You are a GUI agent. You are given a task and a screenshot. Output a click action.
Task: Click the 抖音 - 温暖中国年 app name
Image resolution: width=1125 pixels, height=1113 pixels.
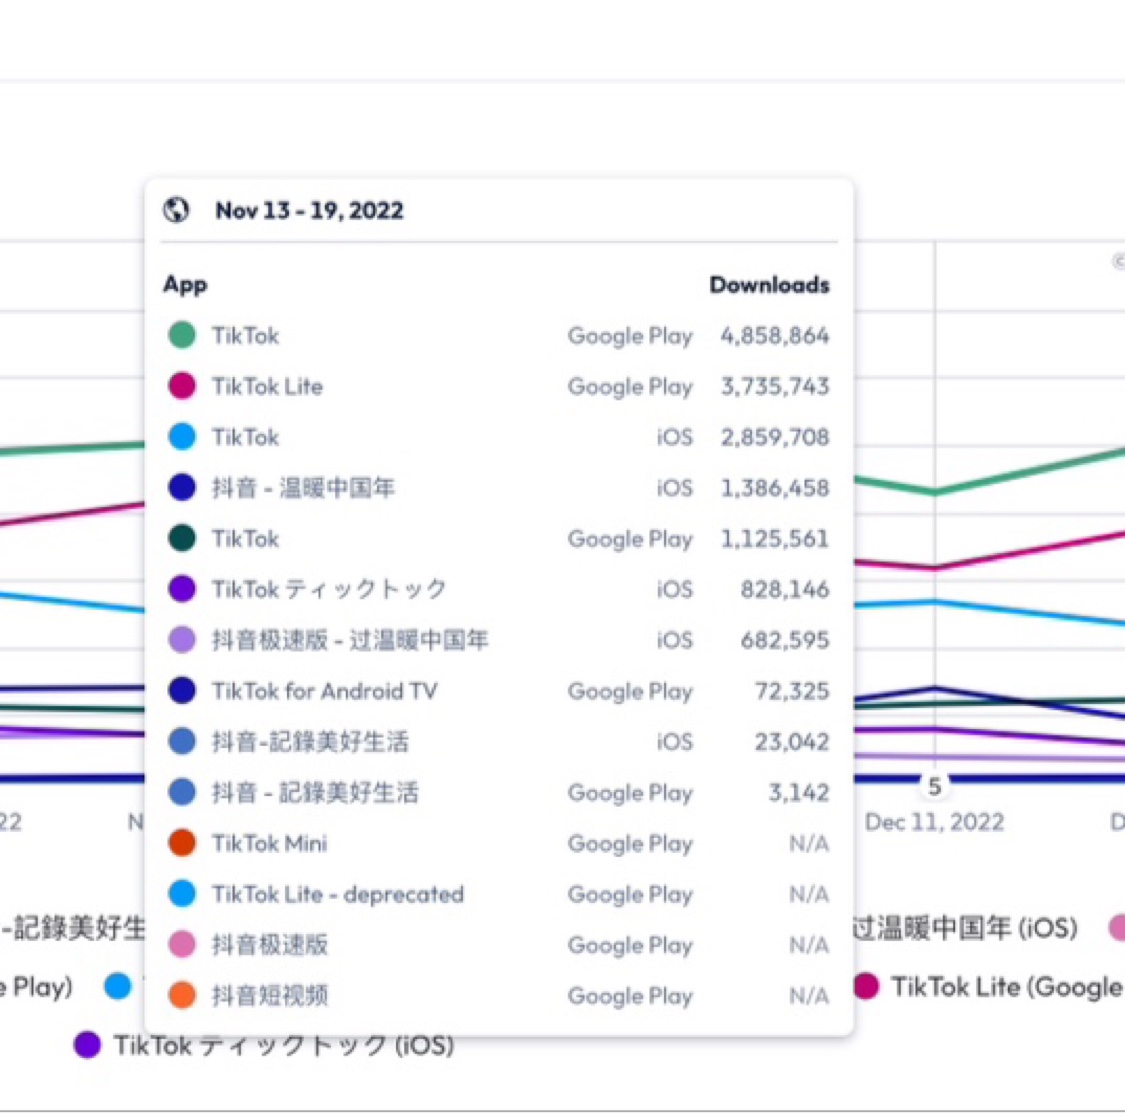click(x=303, y=488)
